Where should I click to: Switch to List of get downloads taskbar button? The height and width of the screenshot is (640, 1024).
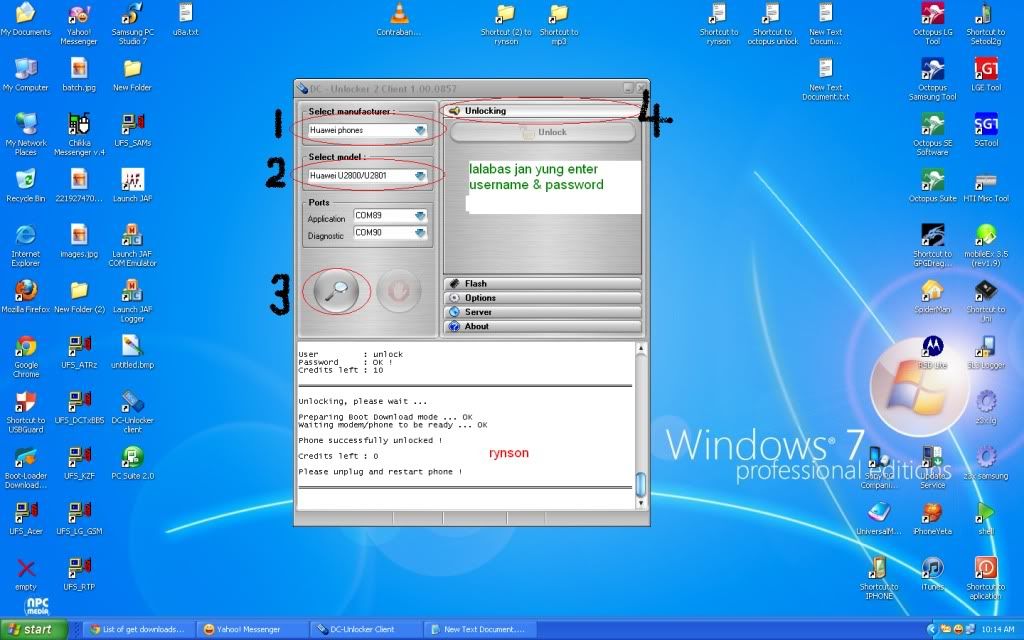139,630
